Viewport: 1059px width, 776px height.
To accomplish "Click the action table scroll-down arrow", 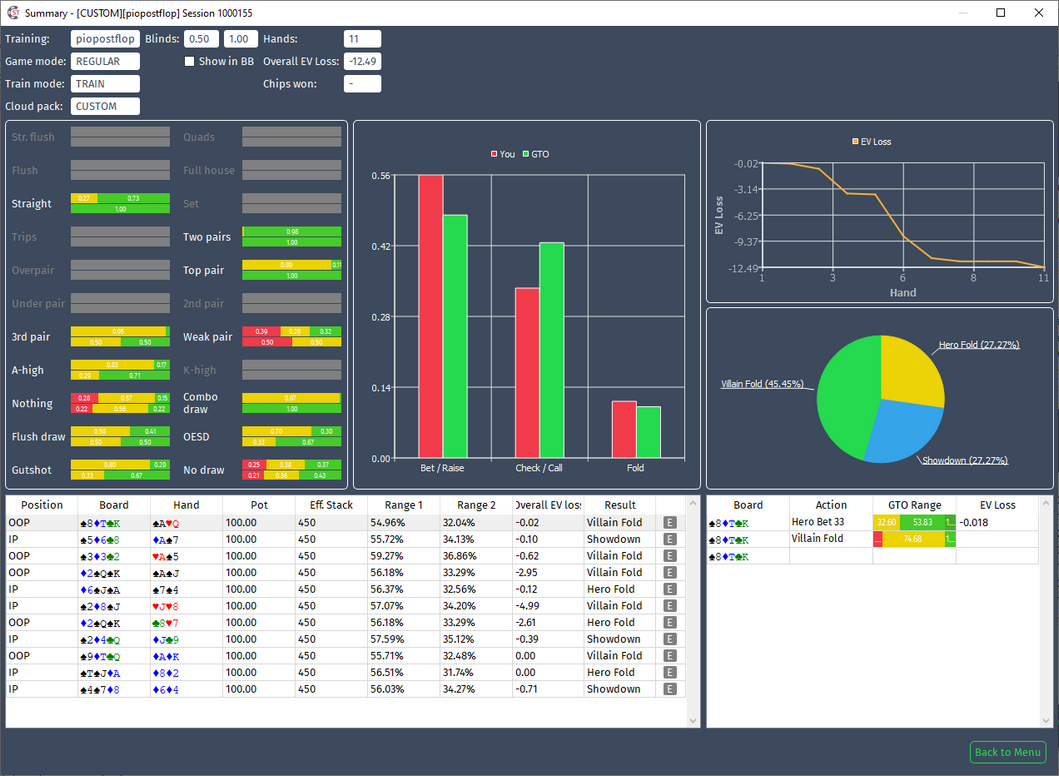I will coord(1046,721).
